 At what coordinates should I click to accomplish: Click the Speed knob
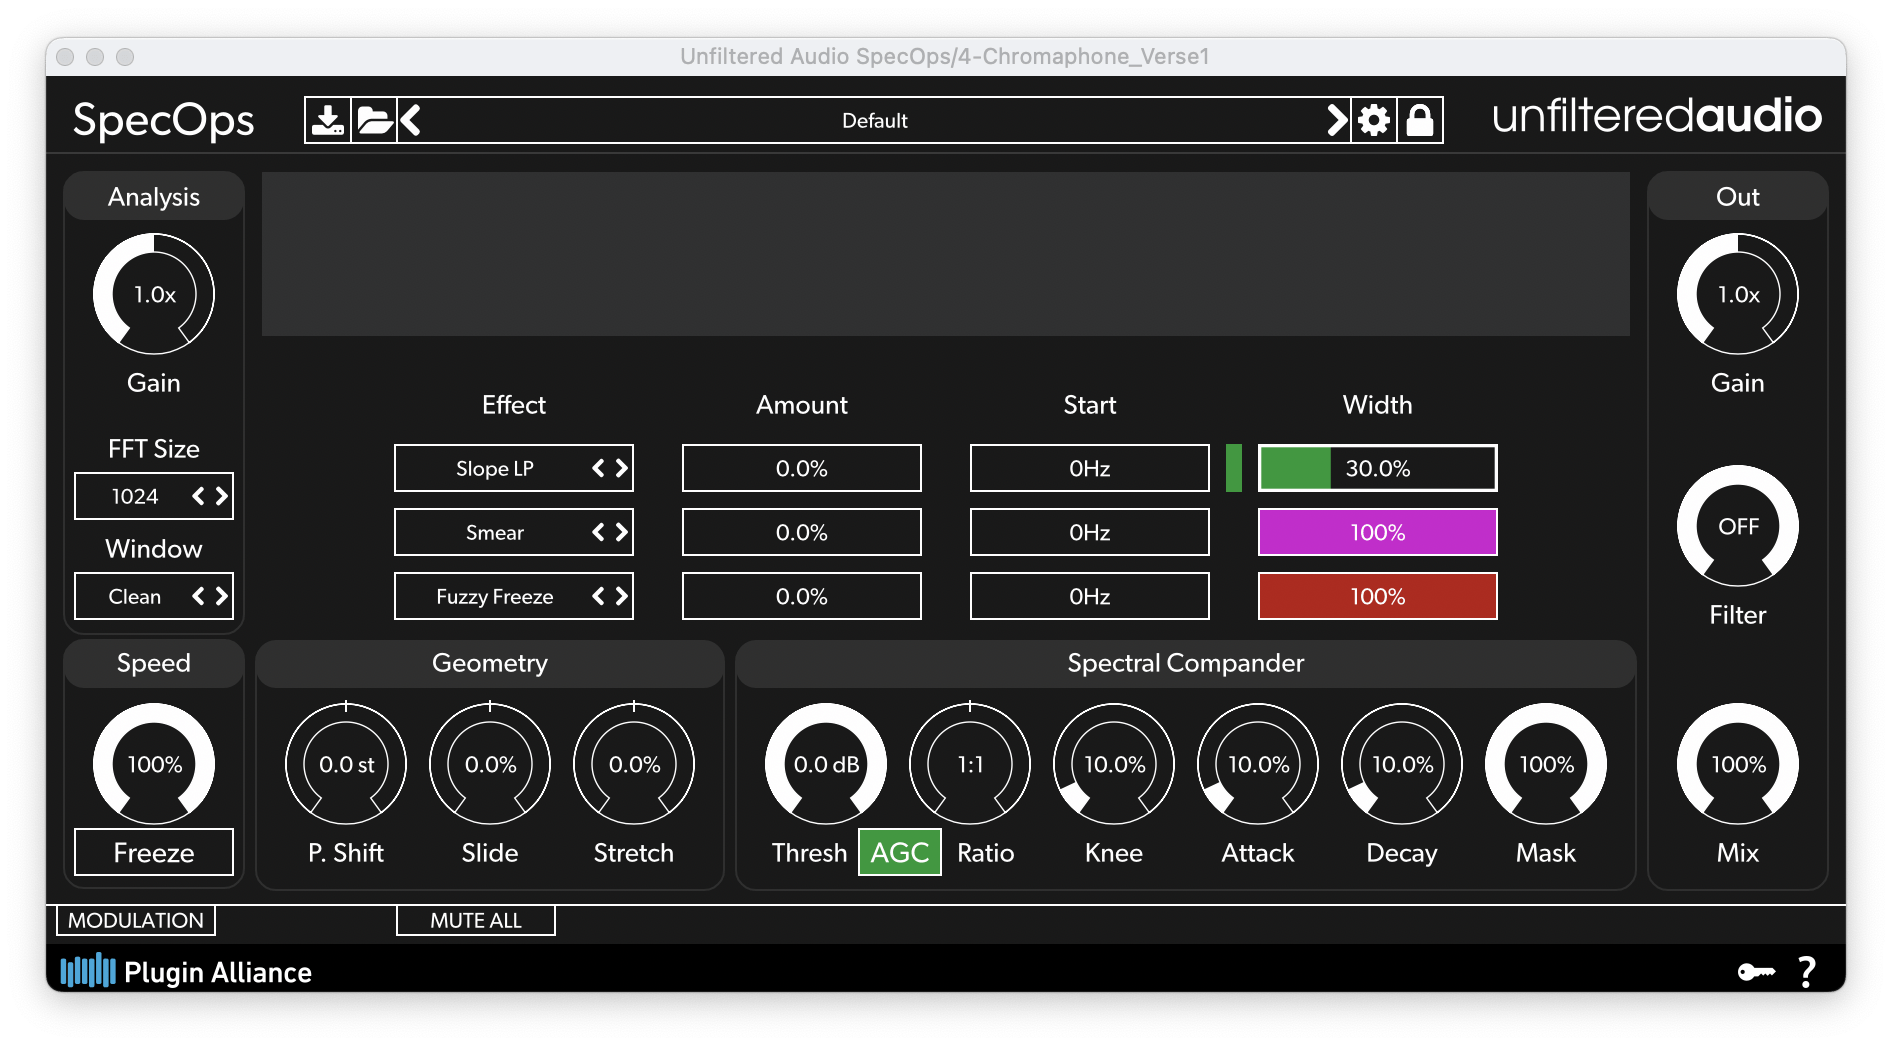coord(154,764)
